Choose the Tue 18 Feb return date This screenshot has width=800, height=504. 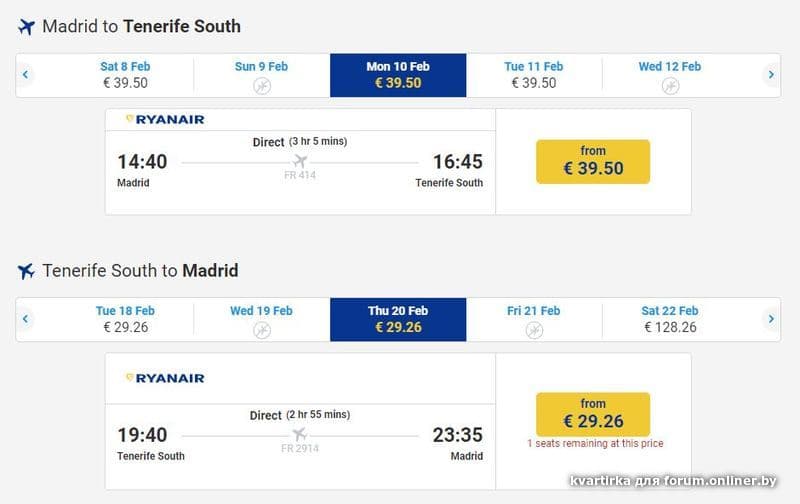[x=125, y=319]
